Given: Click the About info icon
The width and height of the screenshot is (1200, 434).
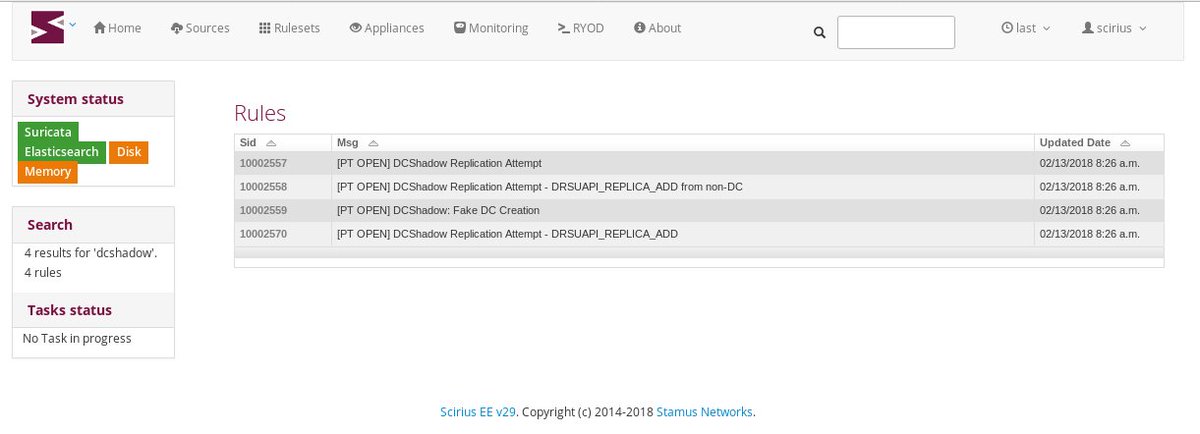Looking at the screenshot, I should click(639, 28).
